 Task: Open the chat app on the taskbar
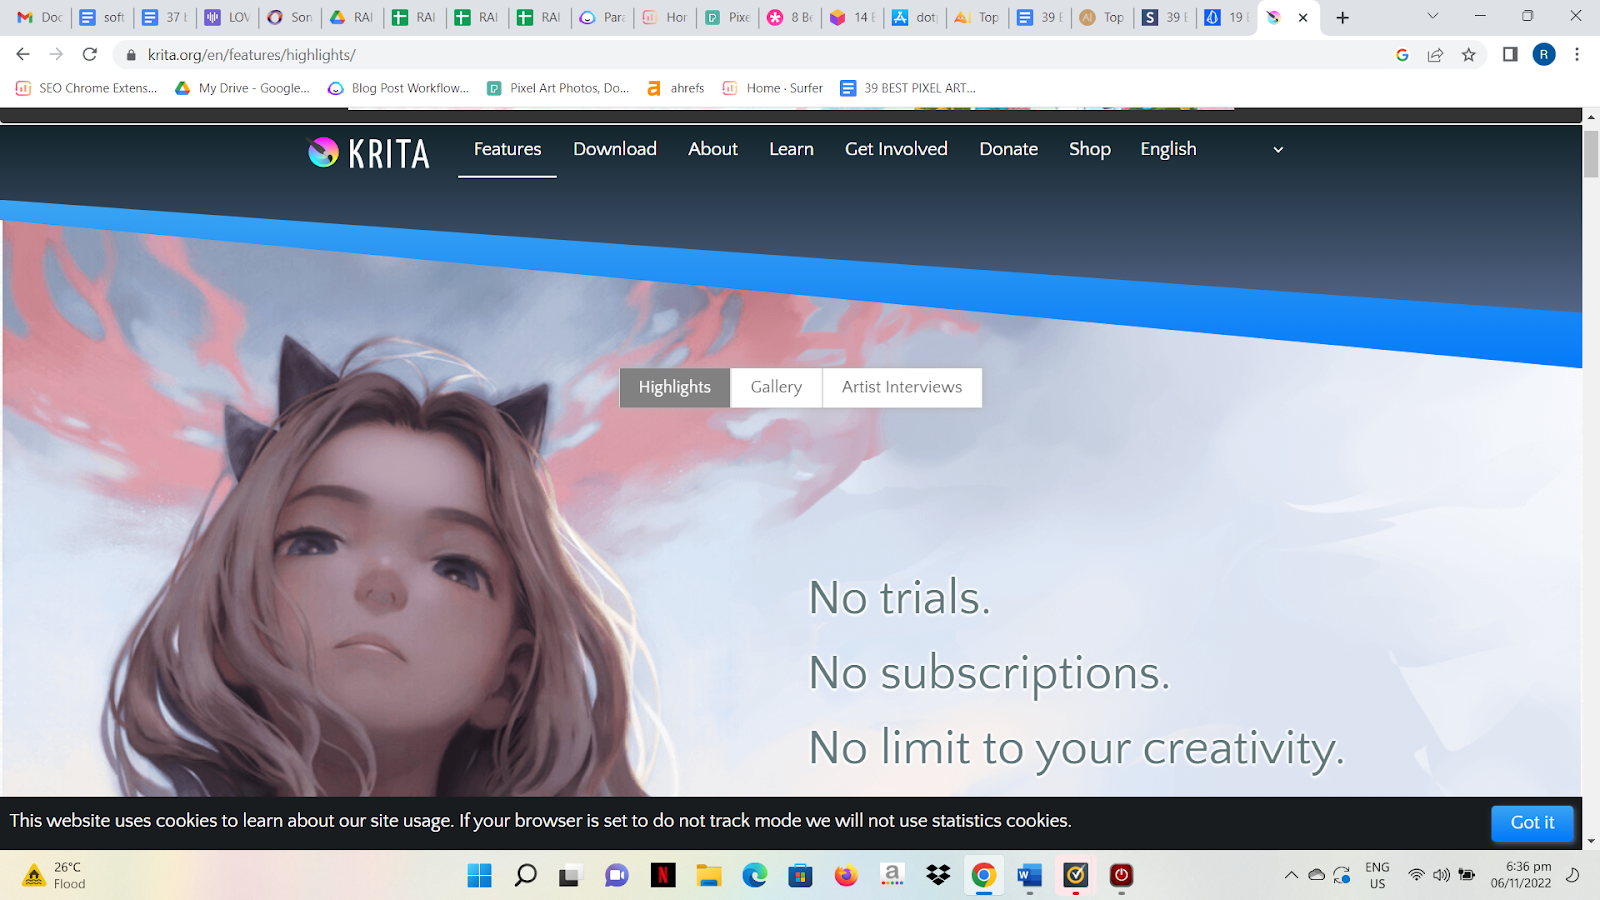617,876
